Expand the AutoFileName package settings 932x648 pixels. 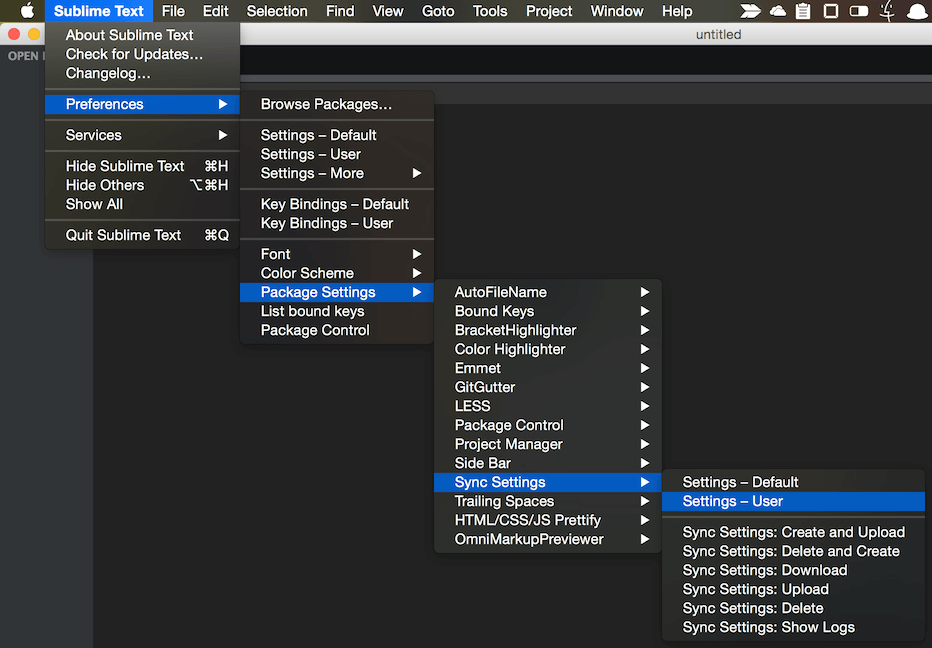click(x=548, y=292)
